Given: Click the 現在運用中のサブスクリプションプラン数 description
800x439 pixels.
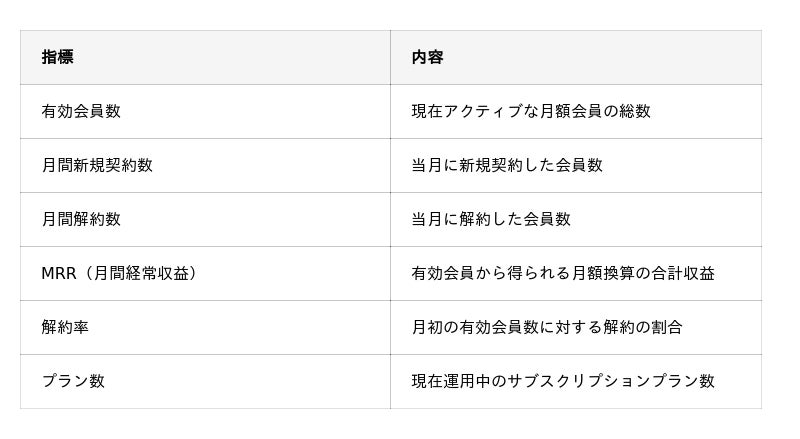Looking at the screenshot, I should point(563,381).
